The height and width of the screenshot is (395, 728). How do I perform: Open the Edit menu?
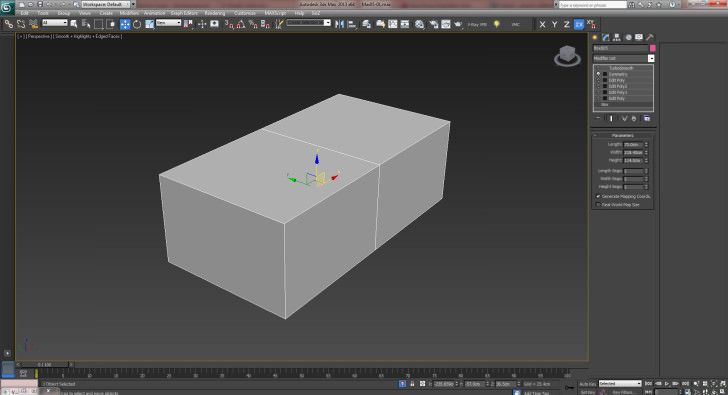tap(24, 13)
